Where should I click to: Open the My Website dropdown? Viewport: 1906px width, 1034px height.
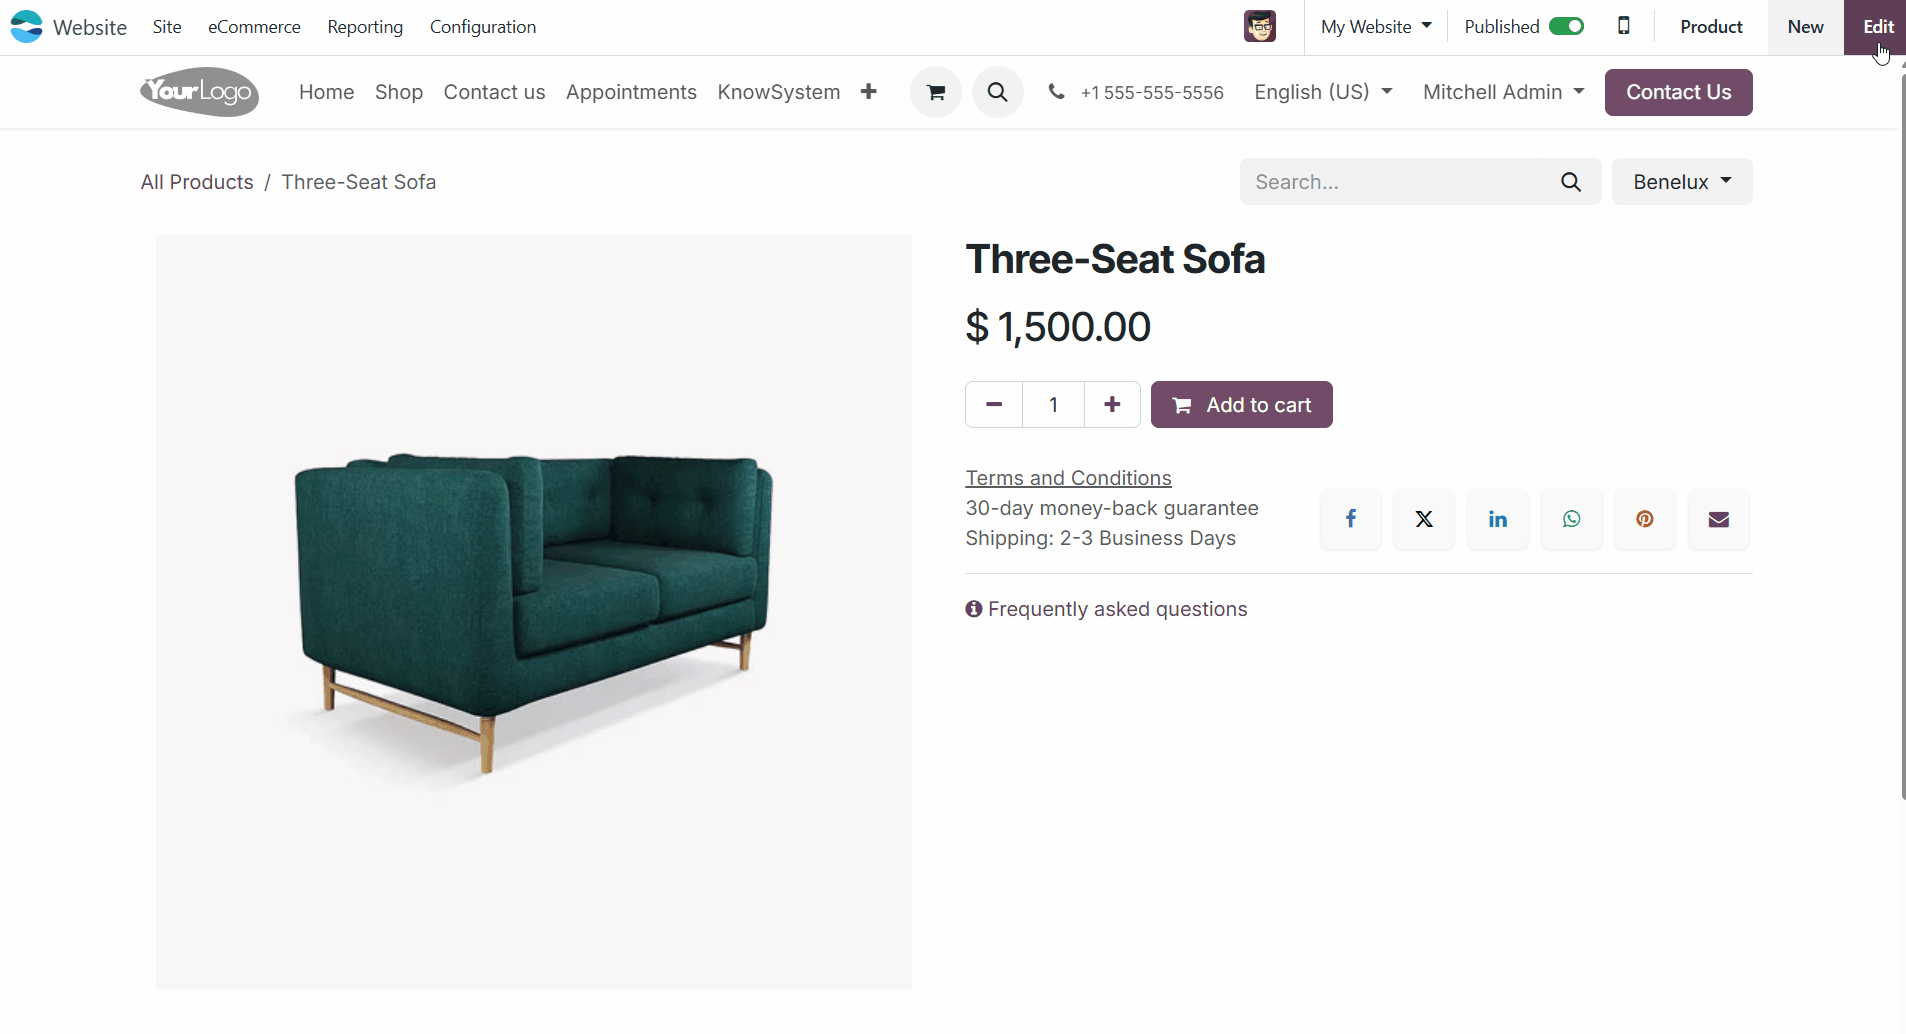coord(1376,27)
